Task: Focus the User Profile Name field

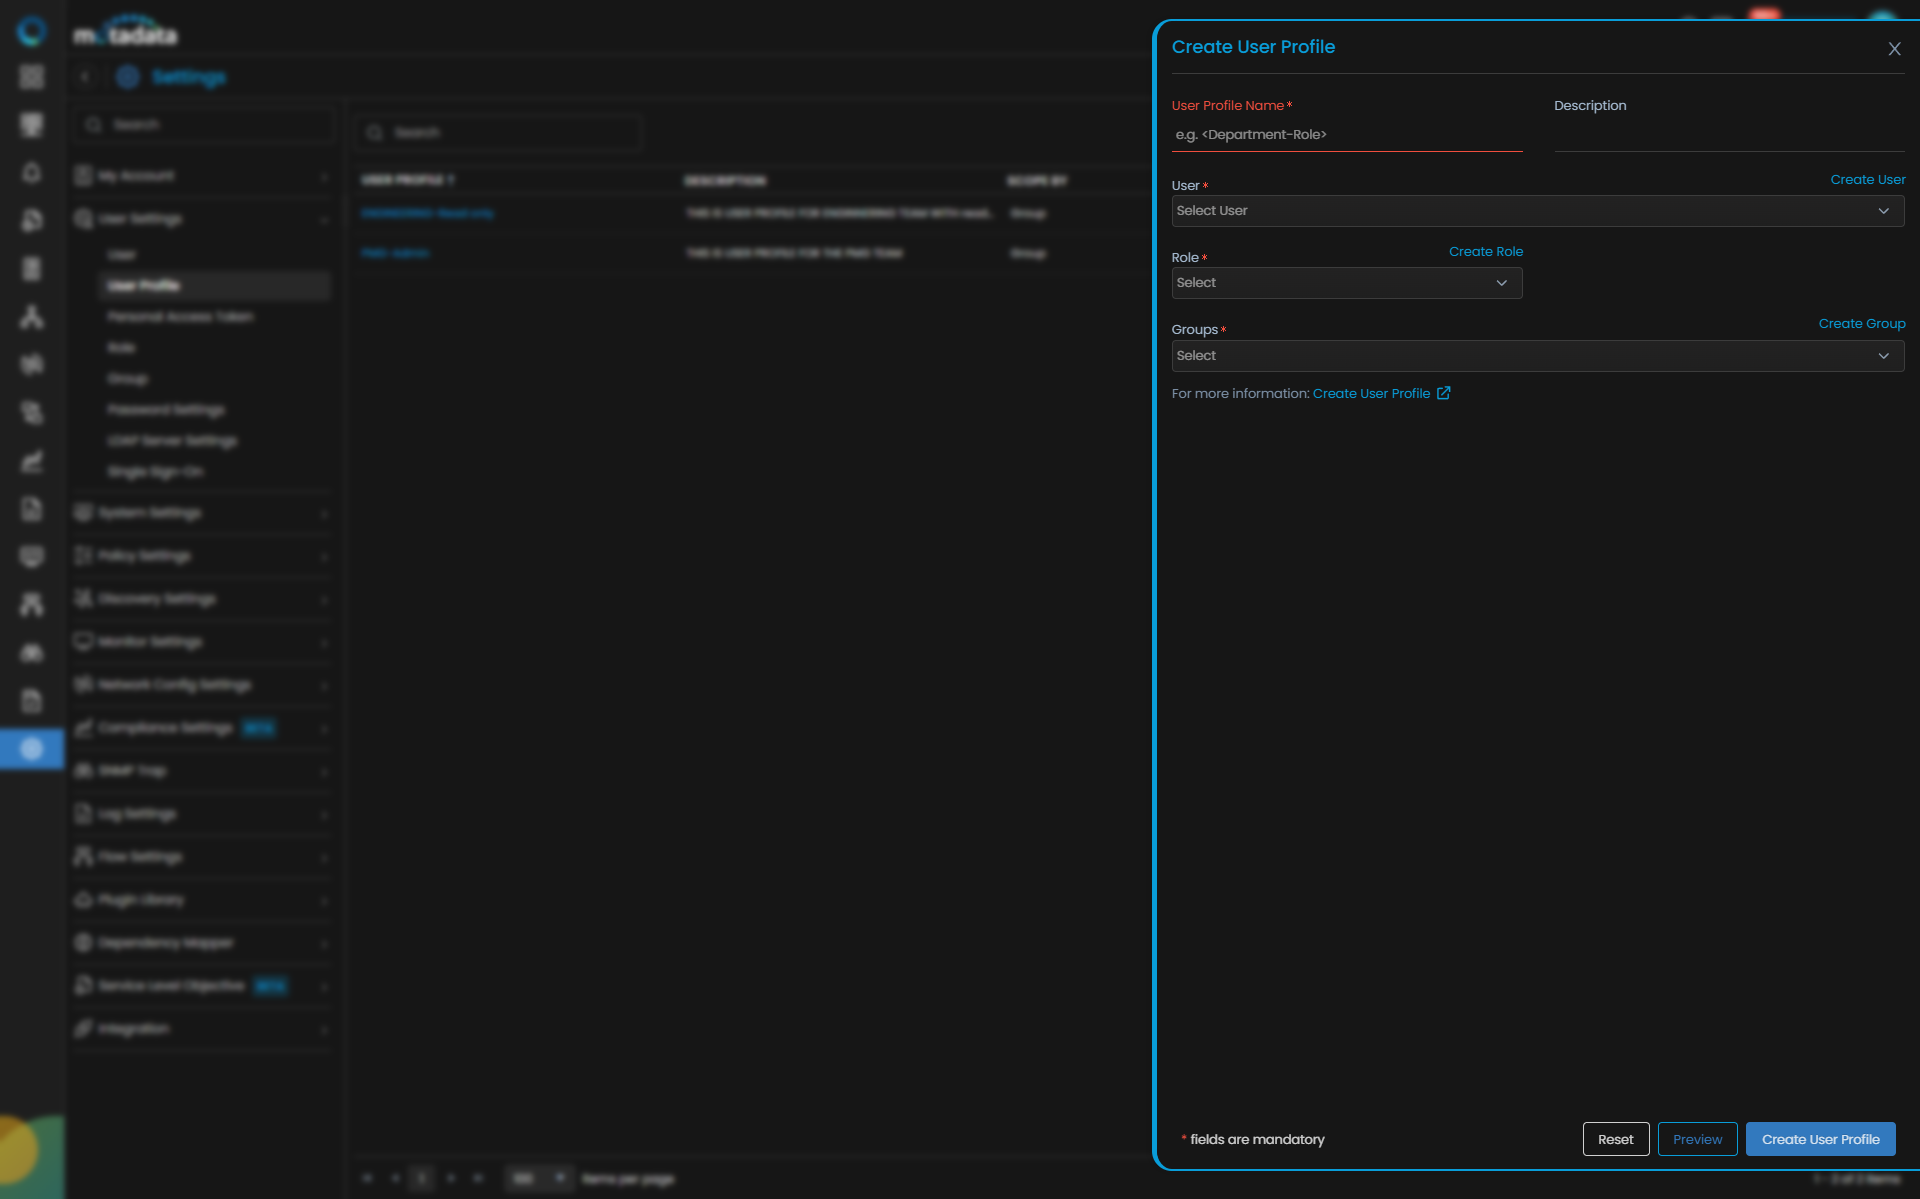Action: [x=1346, y=135]
